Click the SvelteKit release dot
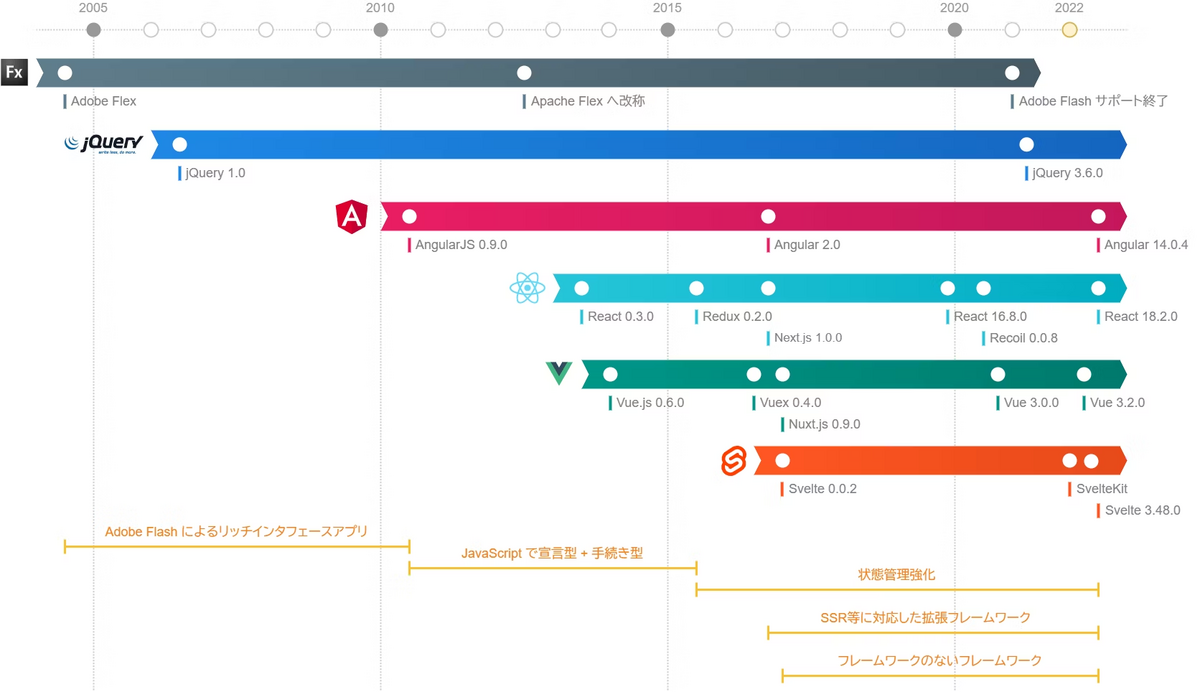The height and width of the screenshot is (692, 1200). (x=1070, y=461)
